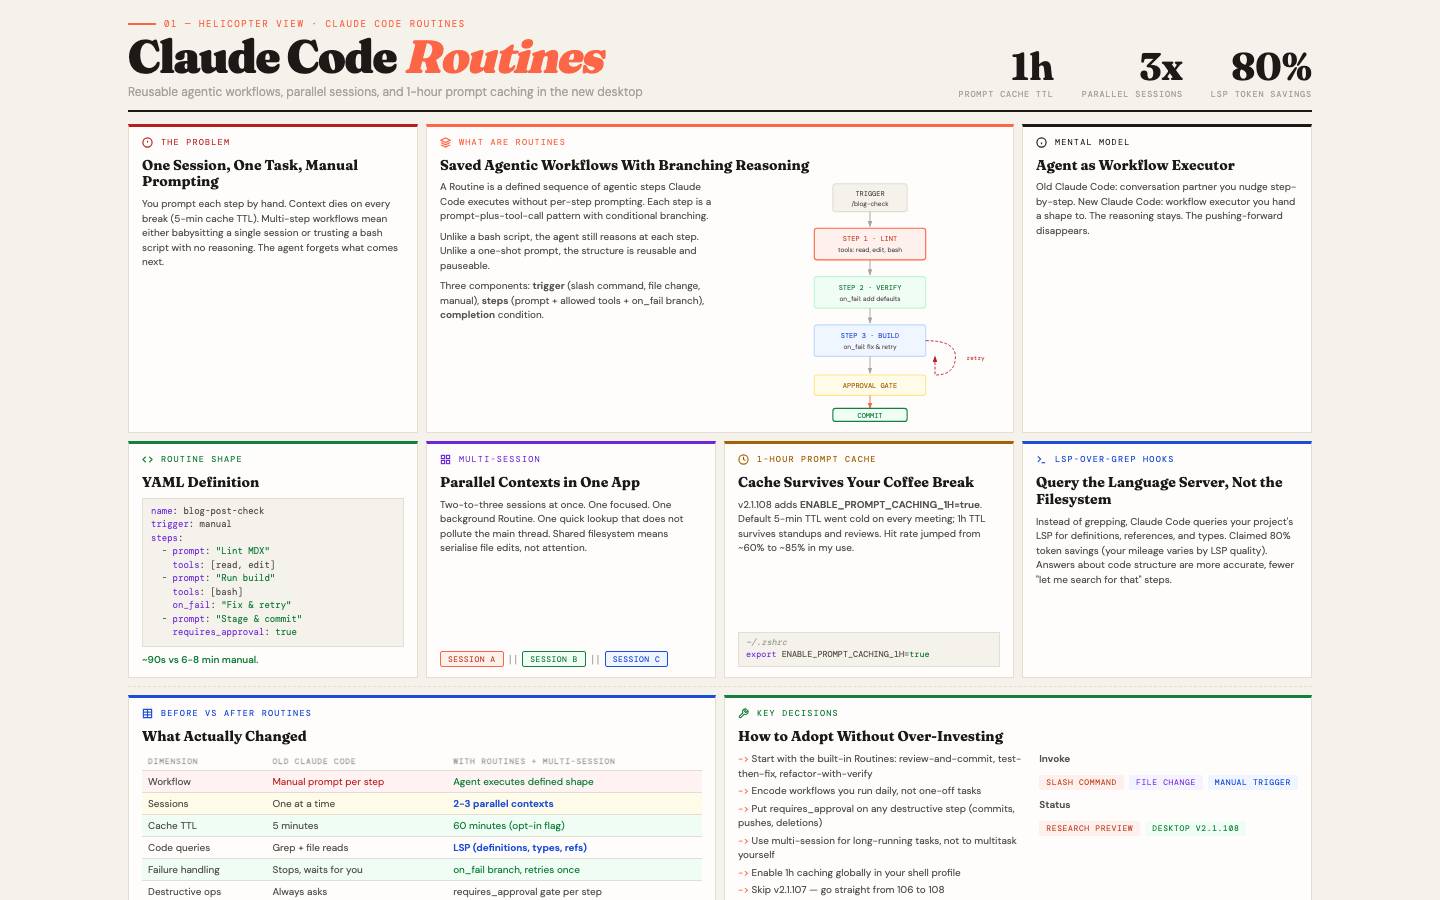Viewport: 1440px width, 900px height.
Task: Click the Claude Code Routines main title
Action: (367, 57)
